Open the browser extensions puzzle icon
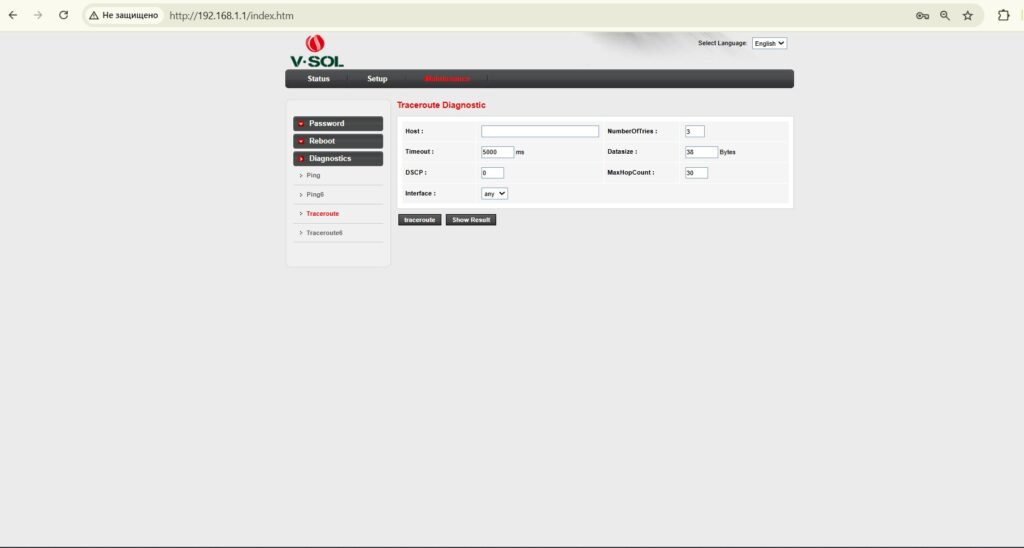Screen dimensions: 1024x548 point(1003,16)
